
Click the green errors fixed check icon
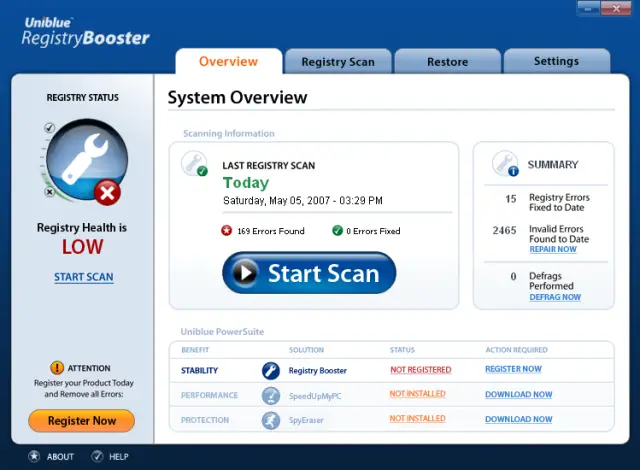pyautogui.click(x=337, y=231)
